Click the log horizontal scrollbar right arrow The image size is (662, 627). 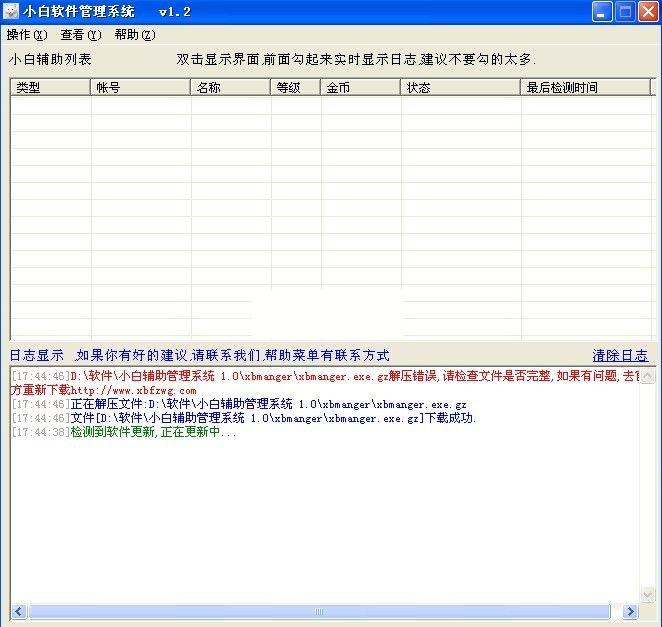(x=630, y=611)
